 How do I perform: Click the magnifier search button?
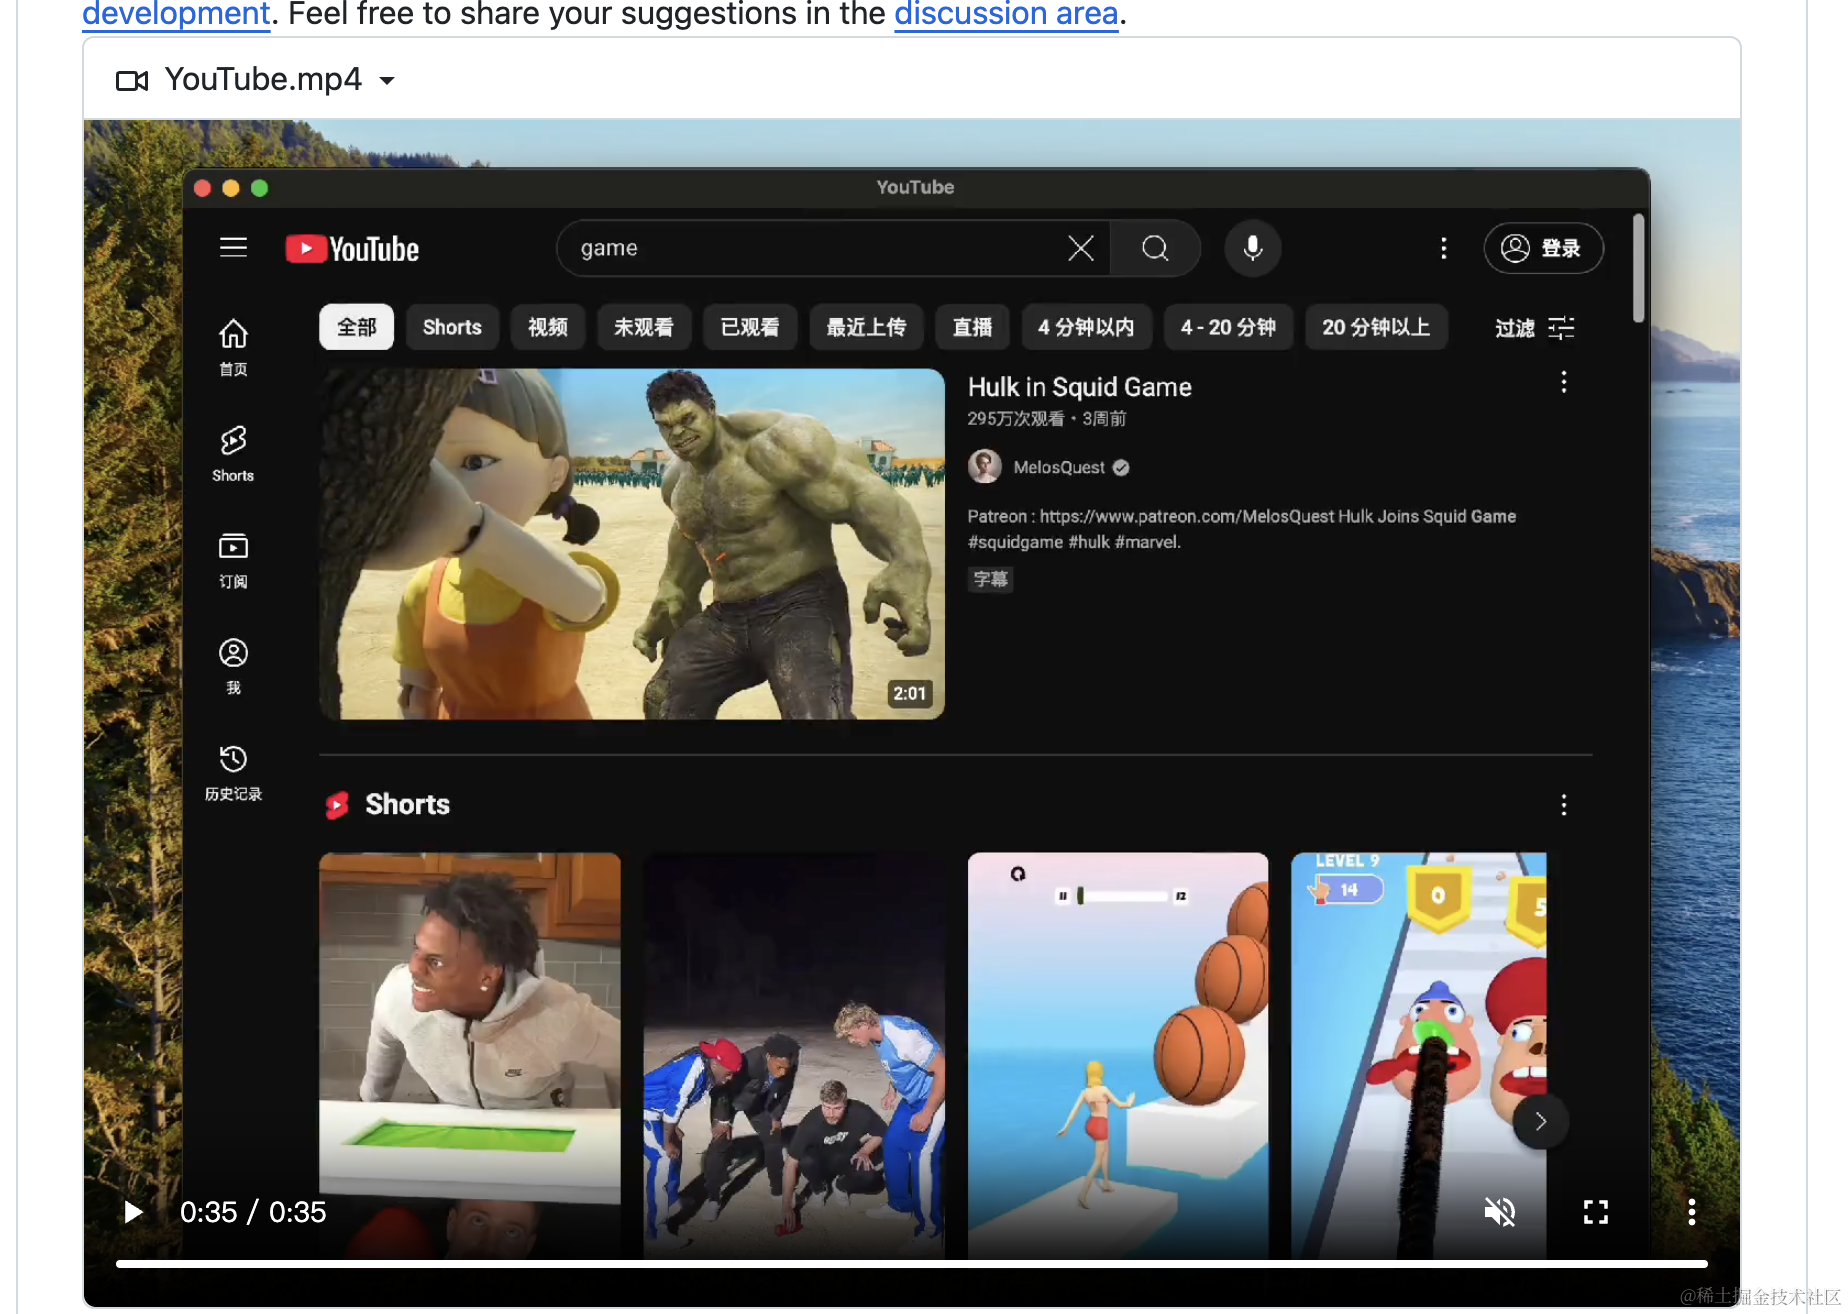[x=1155, y=248]
